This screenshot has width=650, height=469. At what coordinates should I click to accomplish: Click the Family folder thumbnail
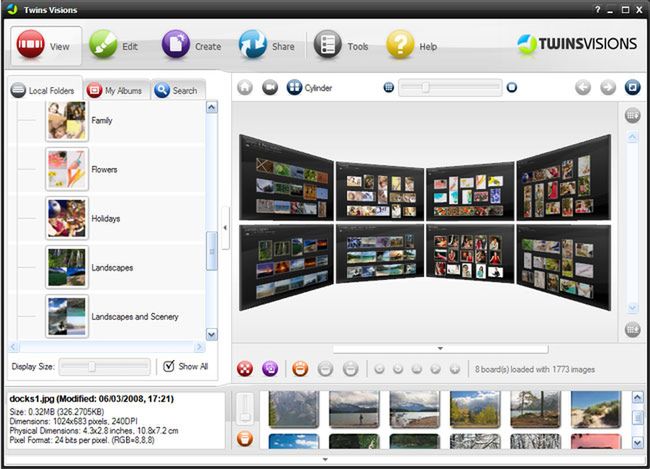click(67, 121)
